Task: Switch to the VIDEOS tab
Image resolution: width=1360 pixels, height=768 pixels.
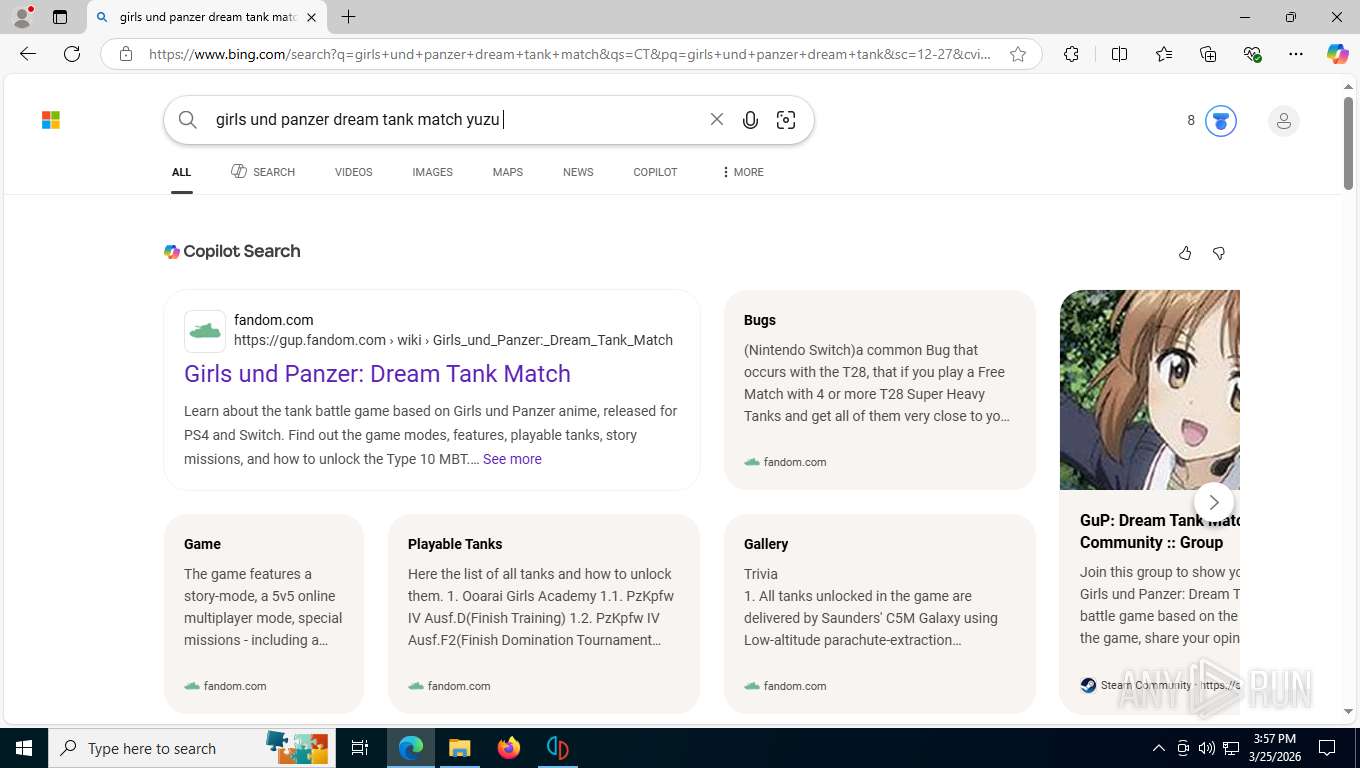Action: [x=353, y=172]
